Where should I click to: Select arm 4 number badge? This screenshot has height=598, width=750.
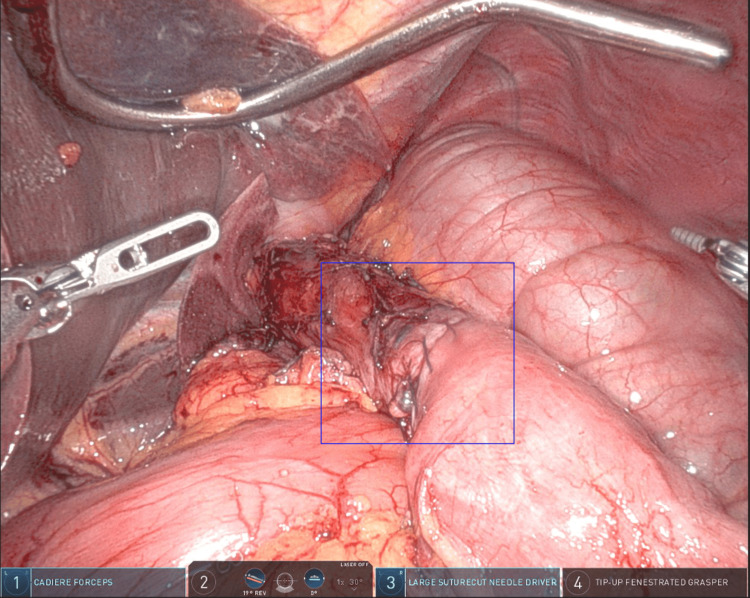click(578, 583)
